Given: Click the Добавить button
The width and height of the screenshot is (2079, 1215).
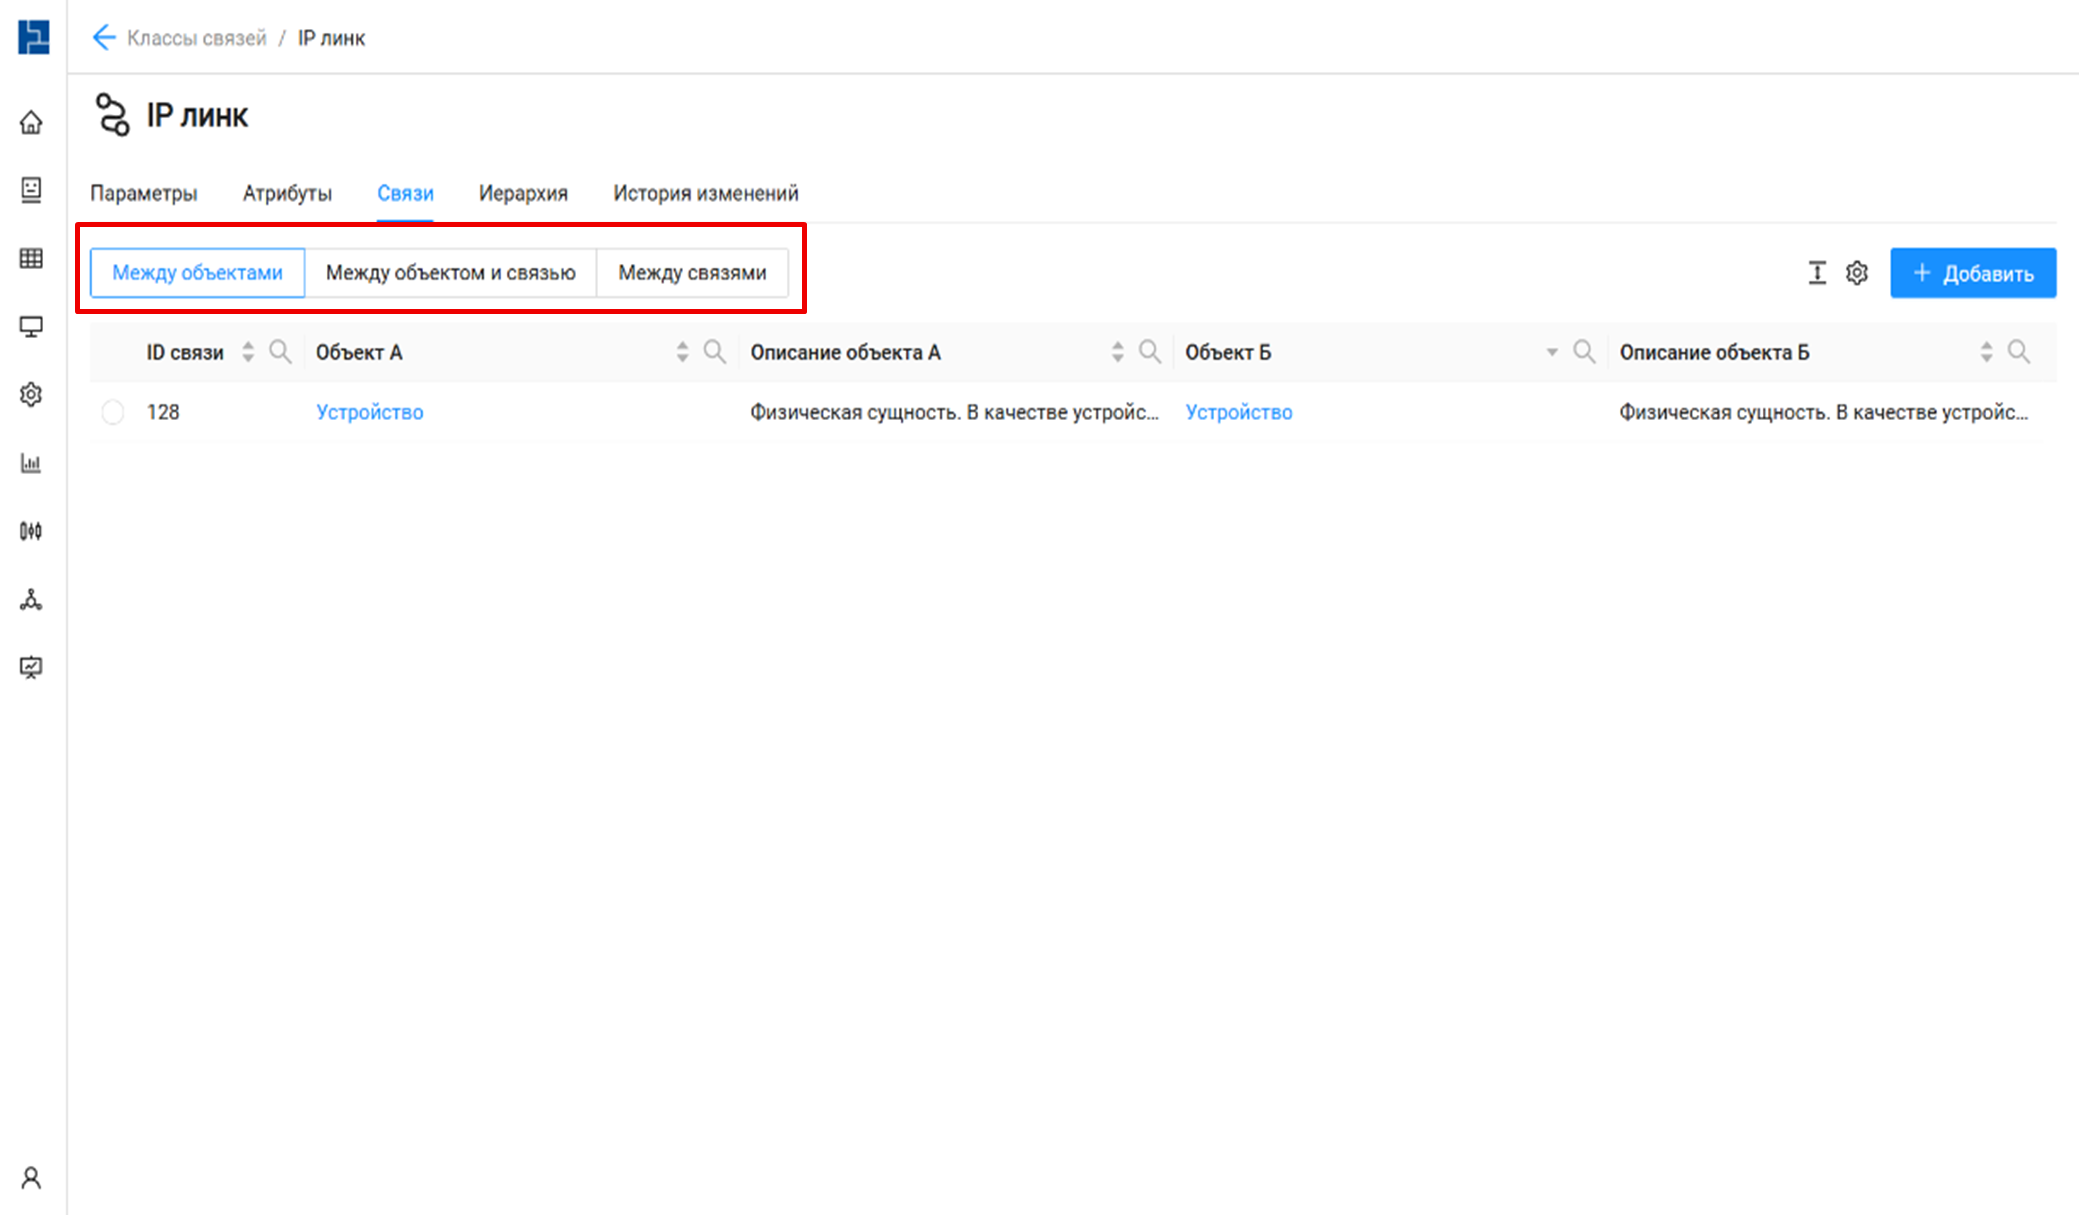Looking at the screenshot, I should point(1972,273).
